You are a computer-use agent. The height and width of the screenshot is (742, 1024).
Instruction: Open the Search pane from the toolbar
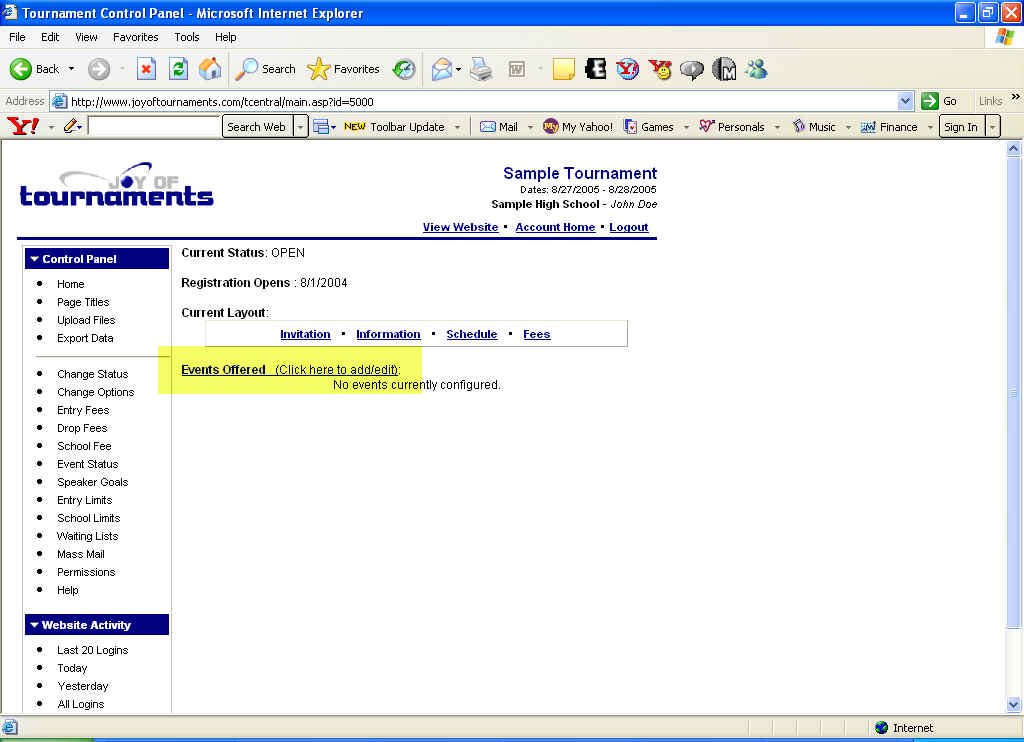[x=266, y=69]
